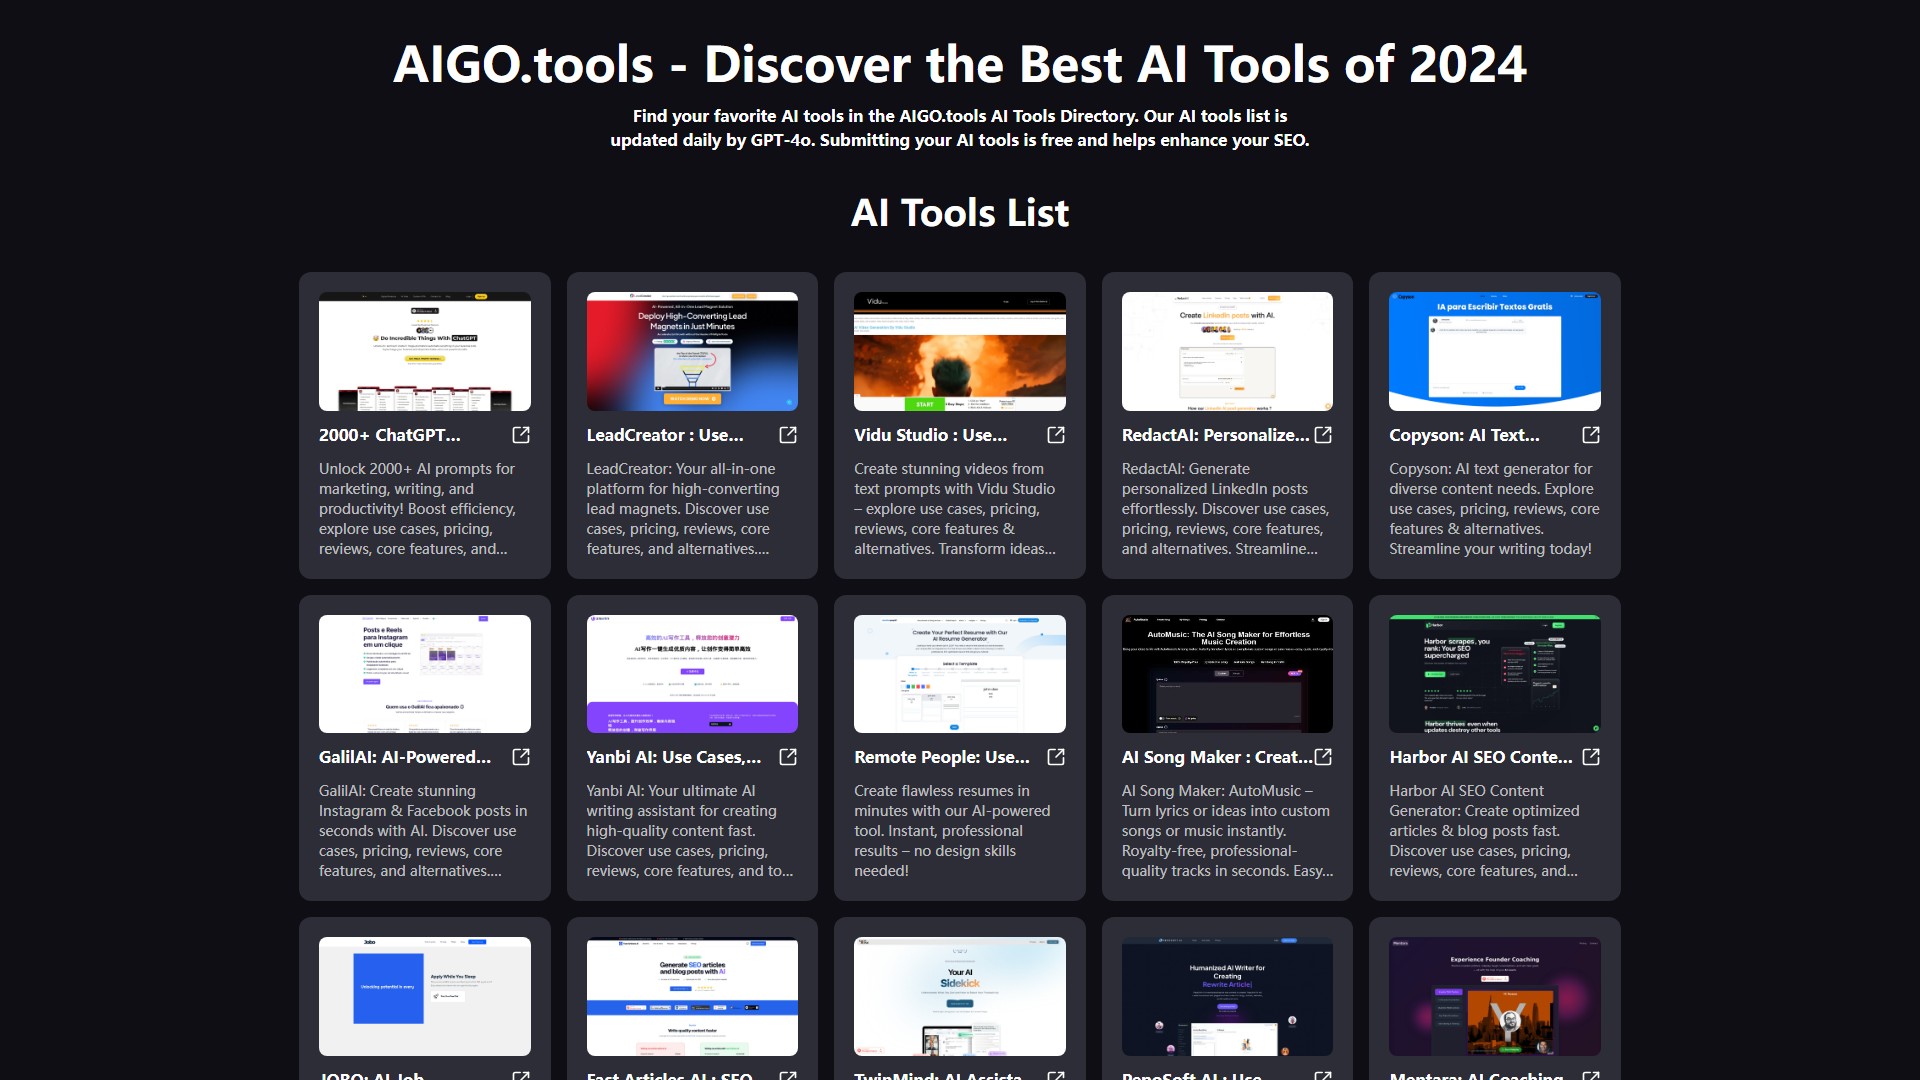Open external link icon for Remote People card
Viewport: 1920px width, 1080px height.
pos(1056,757)
